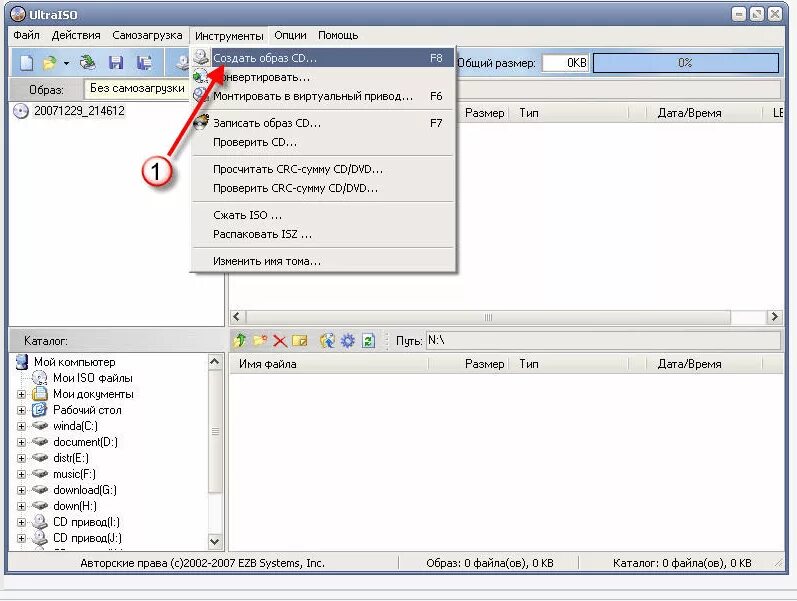
Task: Click the Мои документы folder icon
Action: 40,394
